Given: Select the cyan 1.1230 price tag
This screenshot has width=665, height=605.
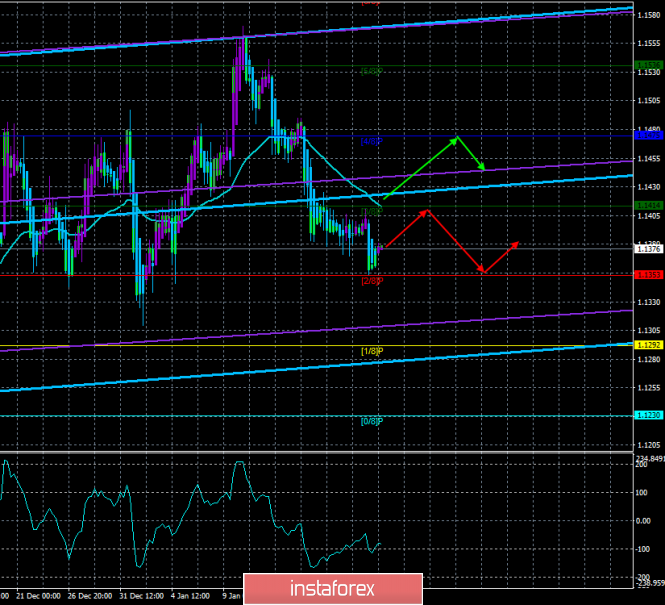Looking at the screenshot, I should click(647, 415).
